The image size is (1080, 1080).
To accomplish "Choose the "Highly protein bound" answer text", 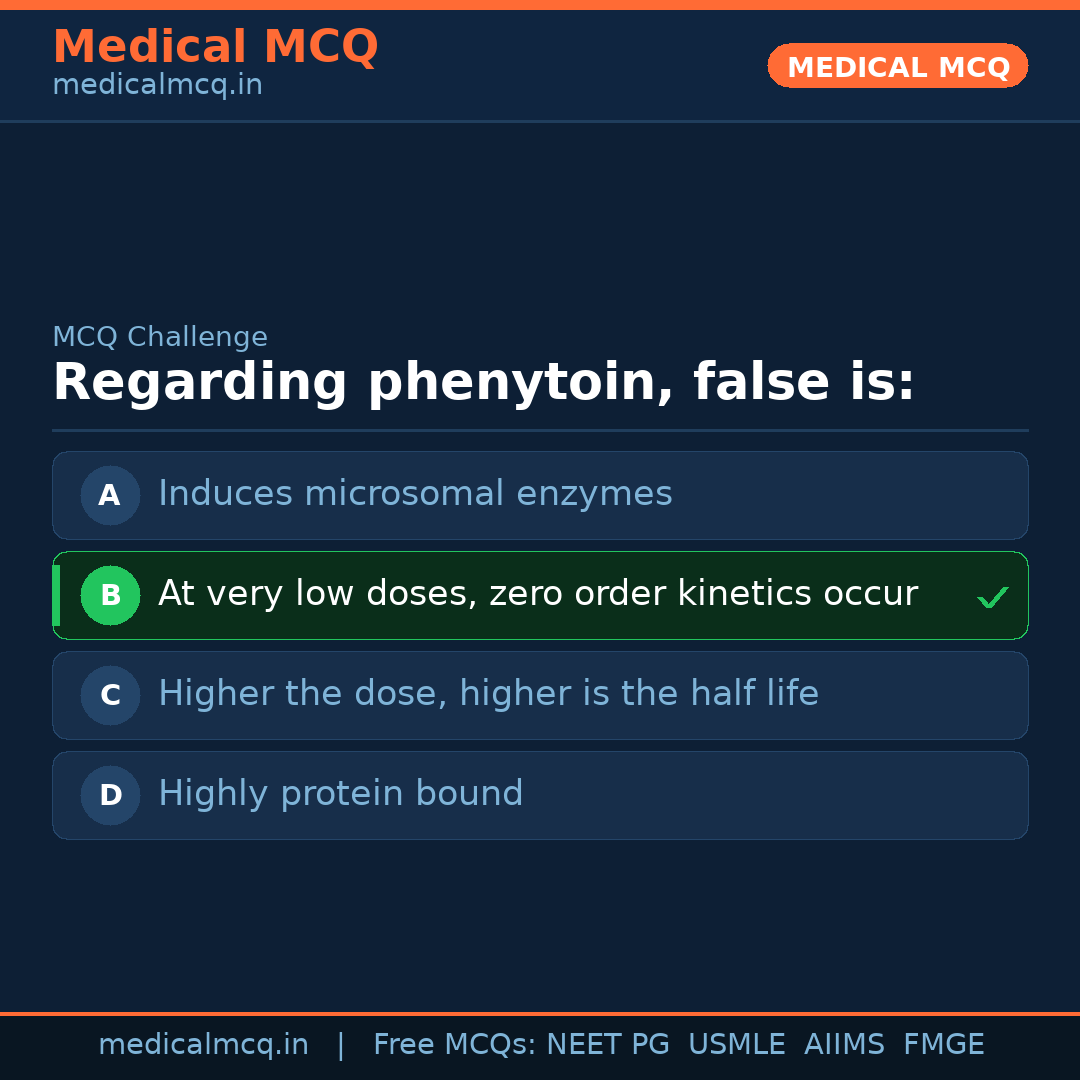I will click(340, 794).
